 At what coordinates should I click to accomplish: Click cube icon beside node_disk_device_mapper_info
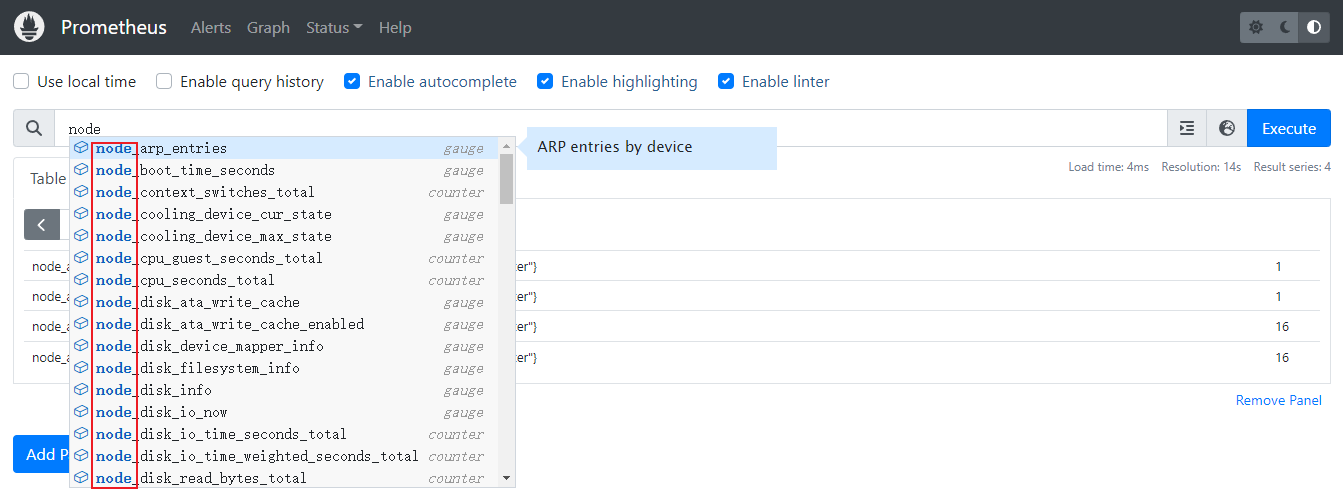click(81, 346)
